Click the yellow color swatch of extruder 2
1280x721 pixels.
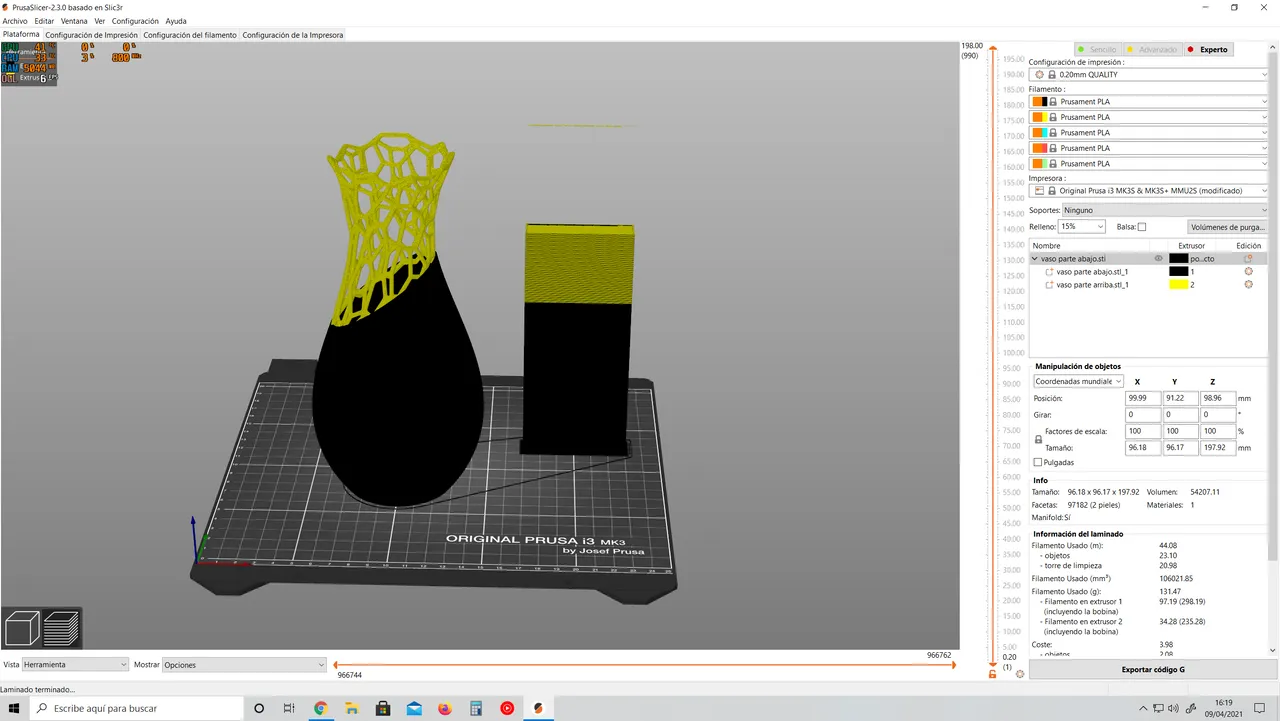pyautogui.click(x=1179, y=284)
